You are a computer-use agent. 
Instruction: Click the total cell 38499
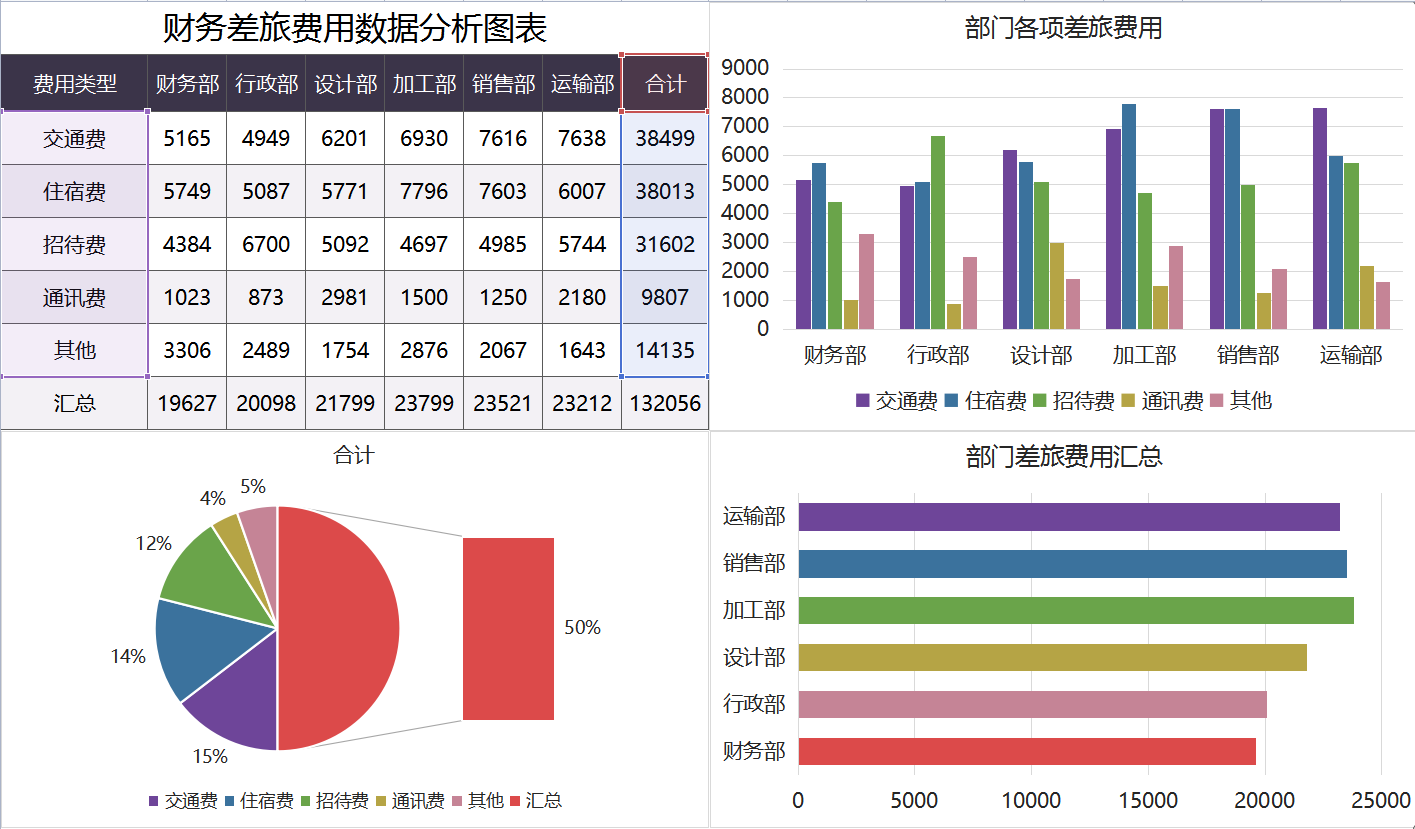click(x=665, y=139)
